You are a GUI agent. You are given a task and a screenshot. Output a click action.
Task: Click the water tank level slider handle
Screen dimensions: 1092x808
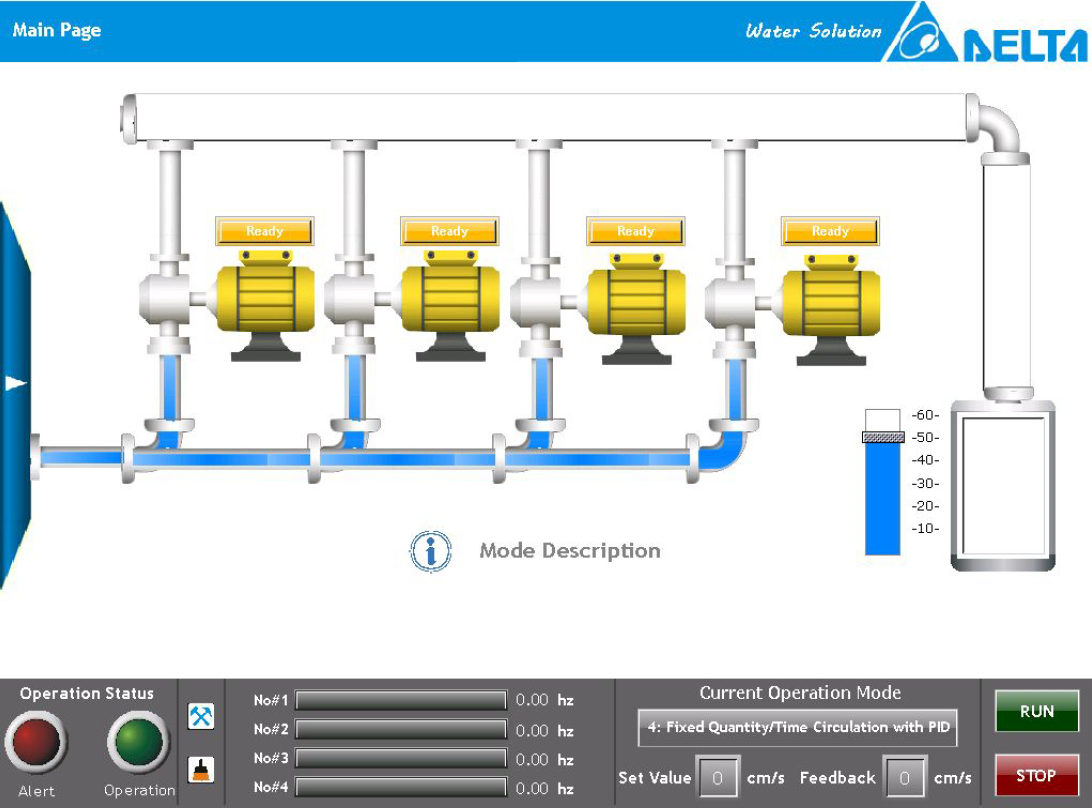pos(883,437)
